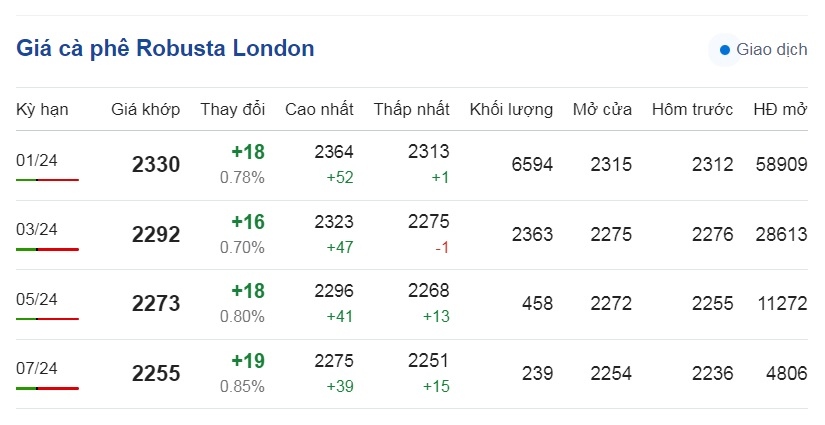Select Hôm trước column header

click(x=692, y=109)
